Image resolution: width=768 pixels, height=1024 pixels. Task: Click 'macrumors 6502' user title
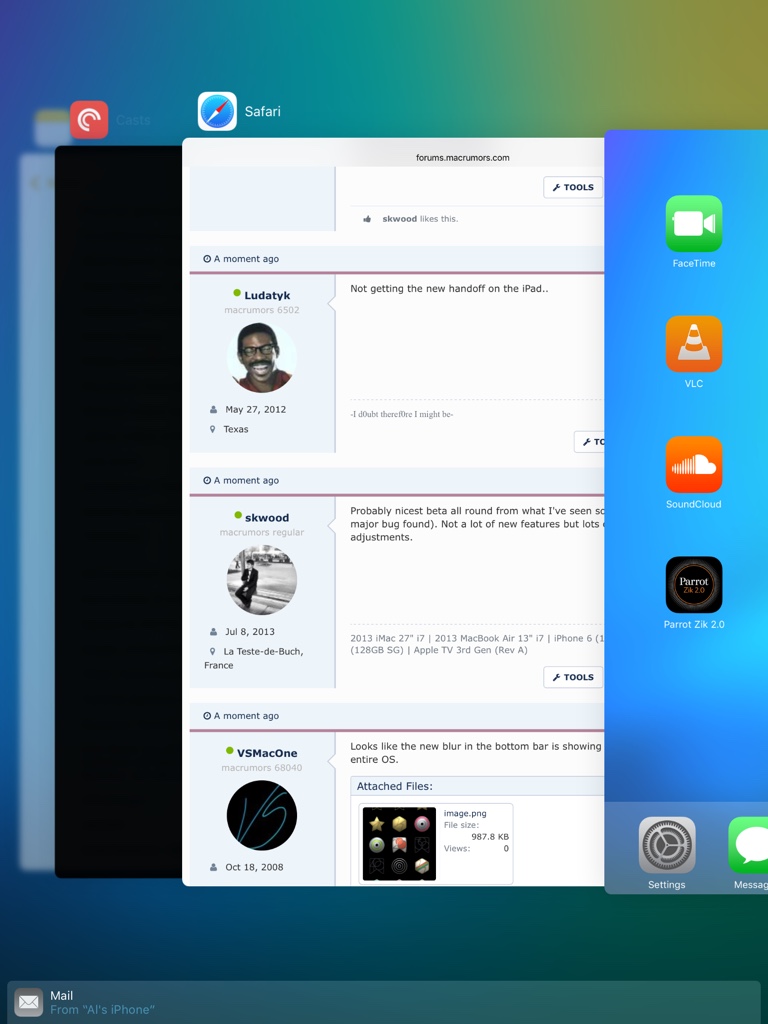262,310
